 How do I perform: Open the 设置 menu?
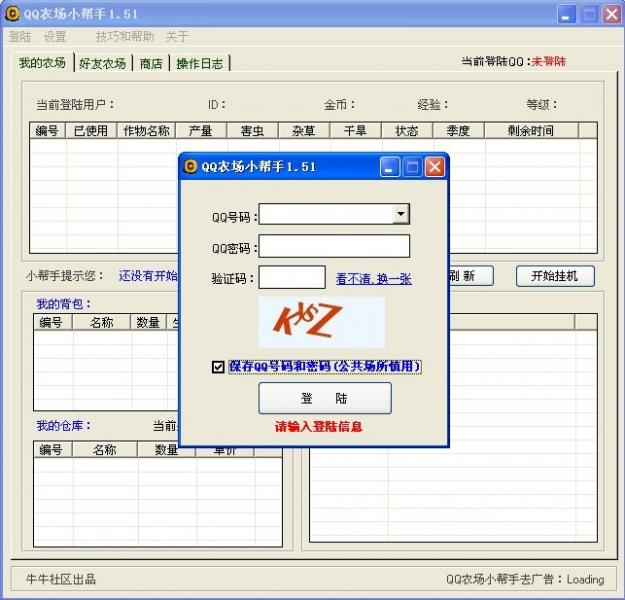[x=55, y=37]
